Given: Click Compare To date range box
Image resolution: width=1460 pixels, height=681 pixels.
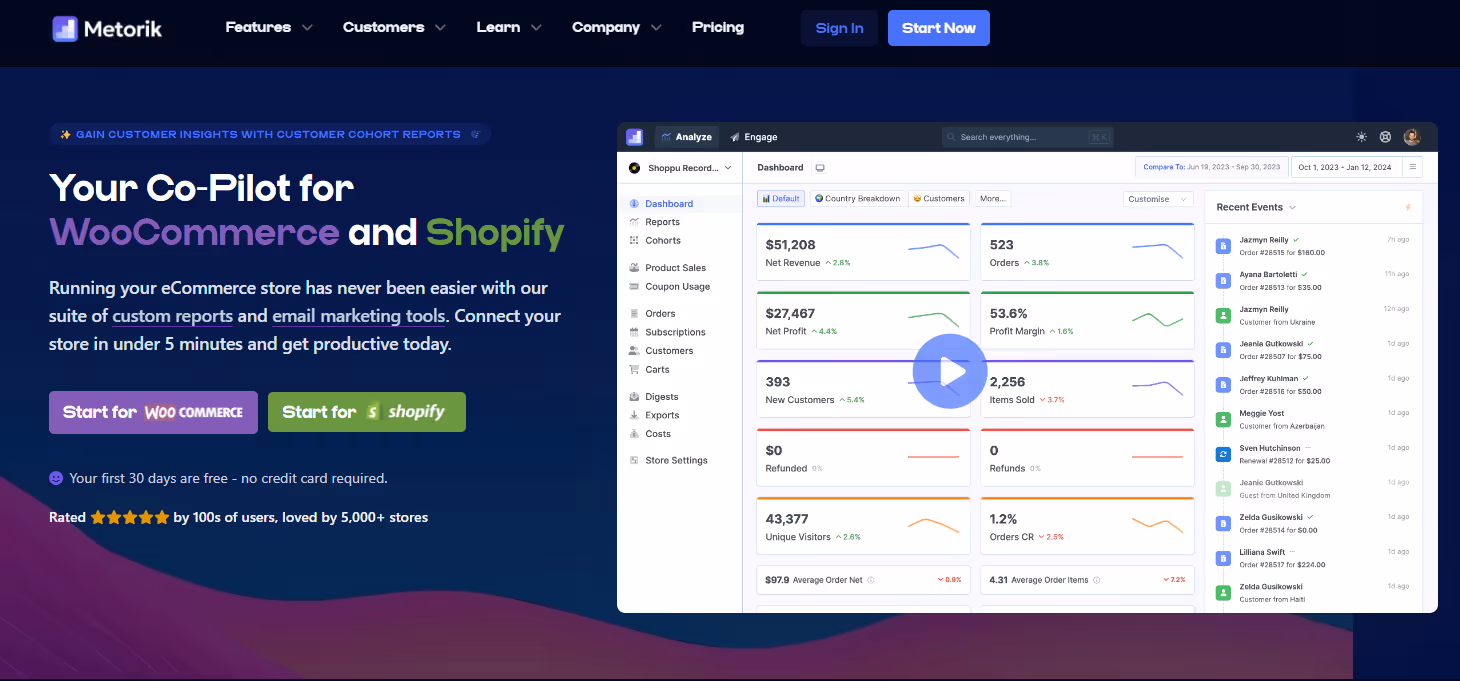Looking at the screenshot, I should pyautogui.click(x=1211, y=167).
